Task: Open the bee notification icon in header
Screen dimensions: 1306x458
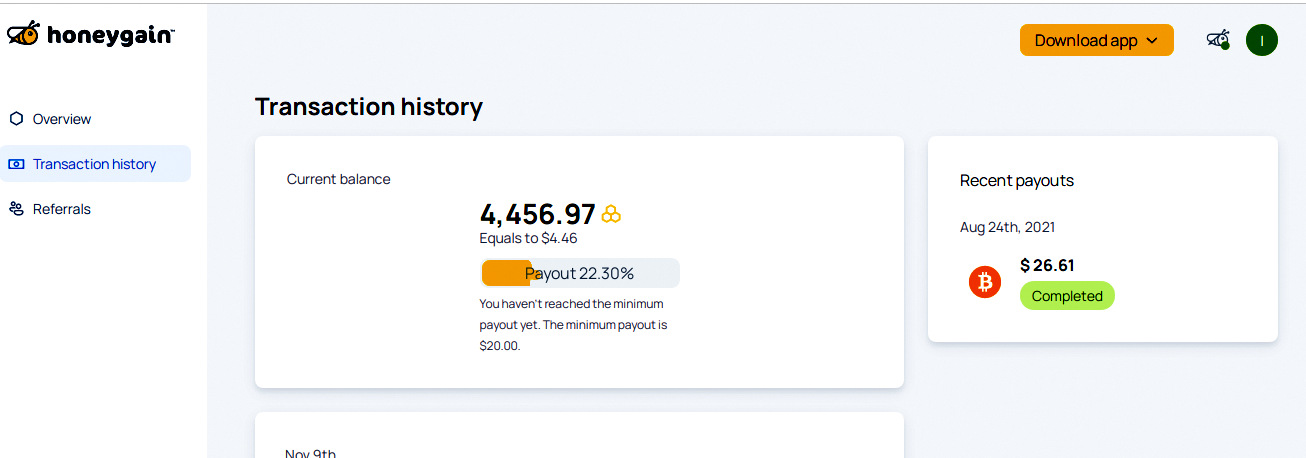Action: pyautogui.click(x=1217, y=40)
